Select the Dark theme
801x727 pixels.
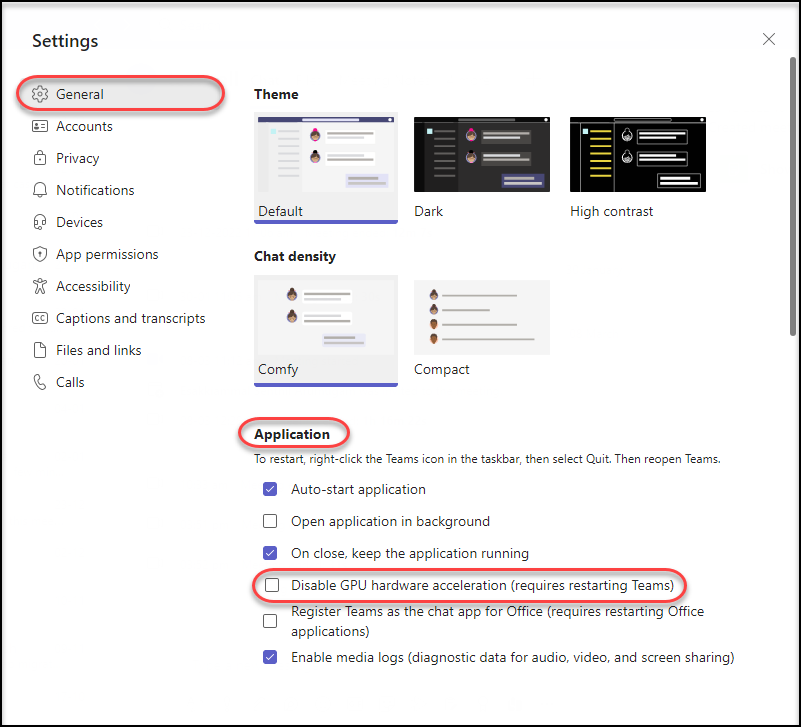pos(481,155)
